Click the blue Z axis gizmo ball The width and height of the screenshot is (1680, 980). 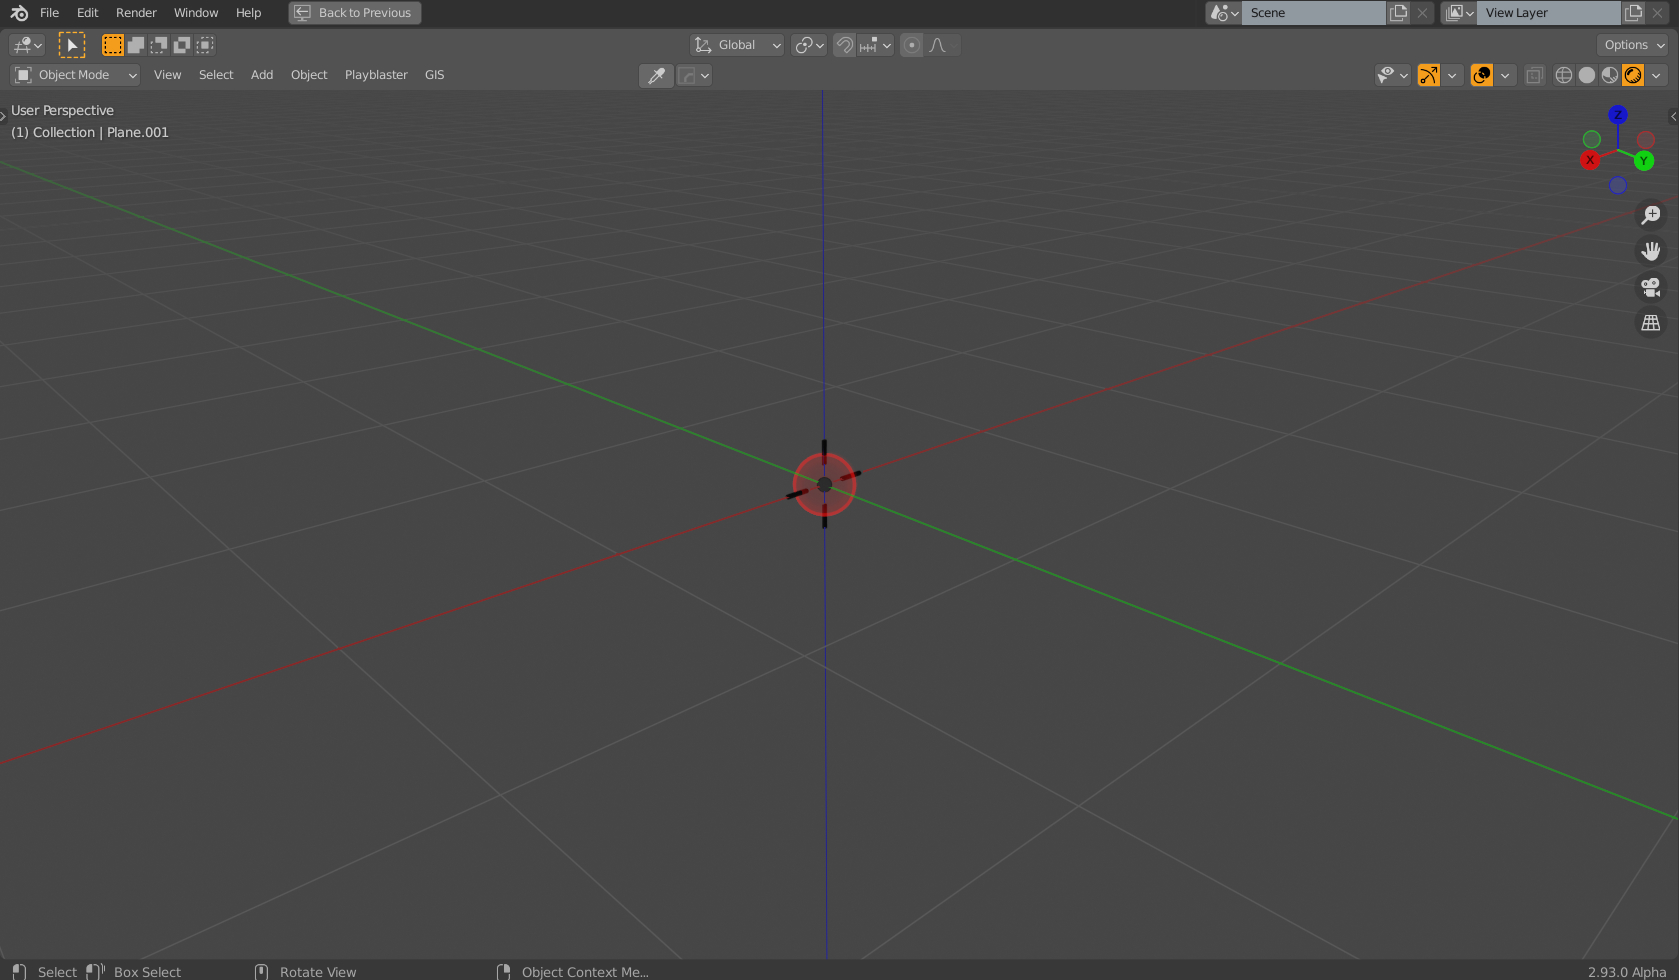coord(1618,115)
